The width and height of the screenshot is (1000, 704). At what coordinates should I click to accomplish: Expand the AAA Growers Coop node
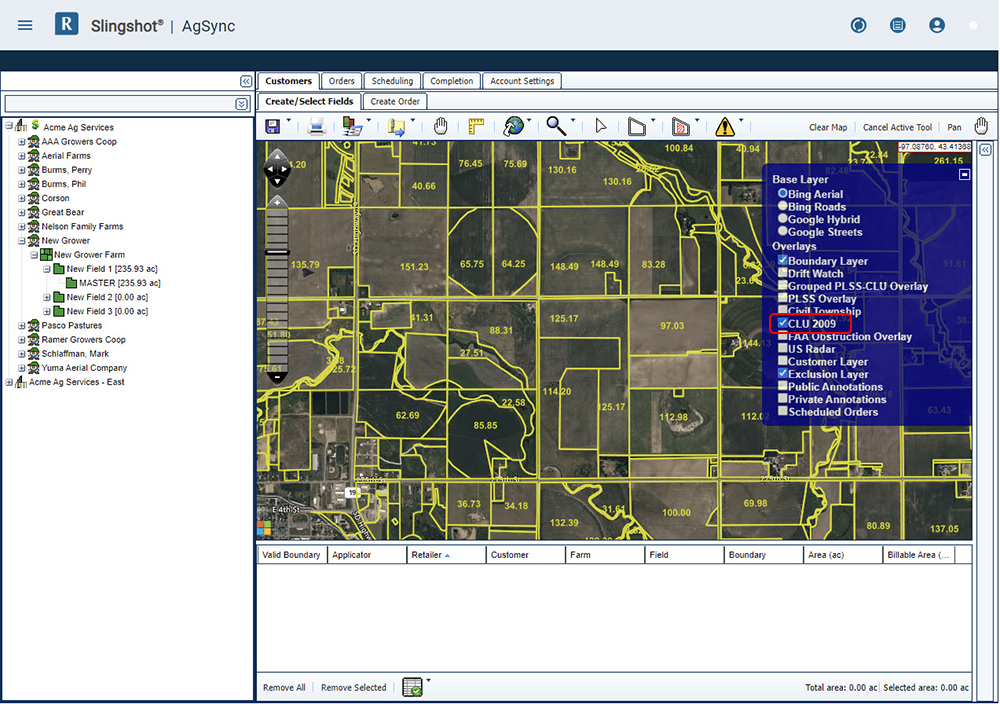point(21,142)
